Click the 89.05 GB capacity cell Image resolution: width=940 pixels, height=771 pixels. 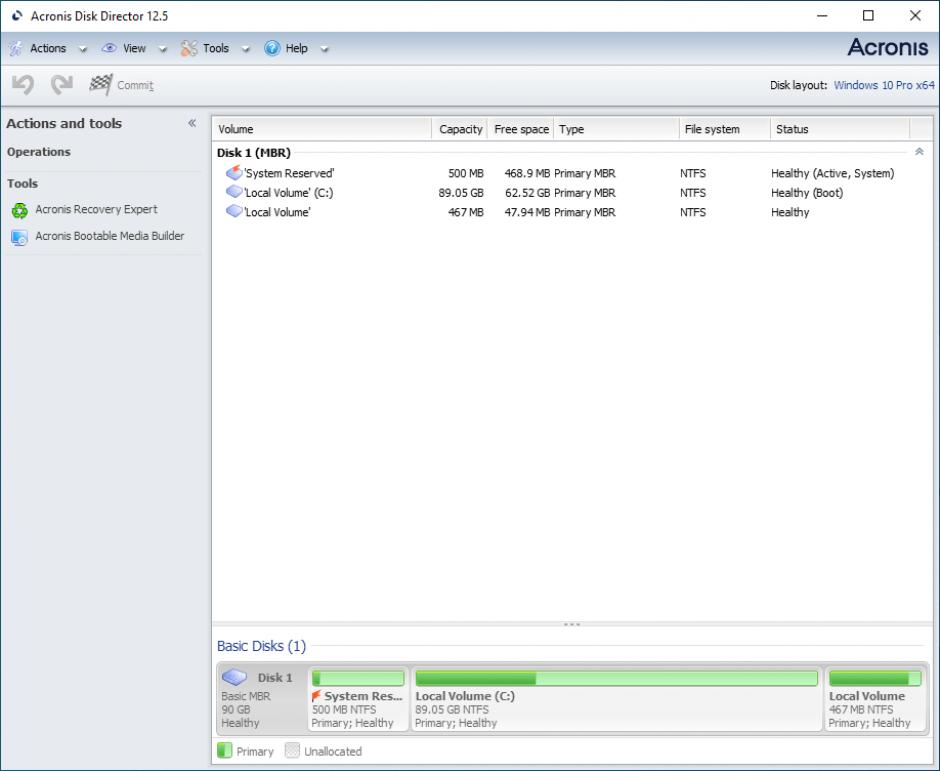point(460,192)
